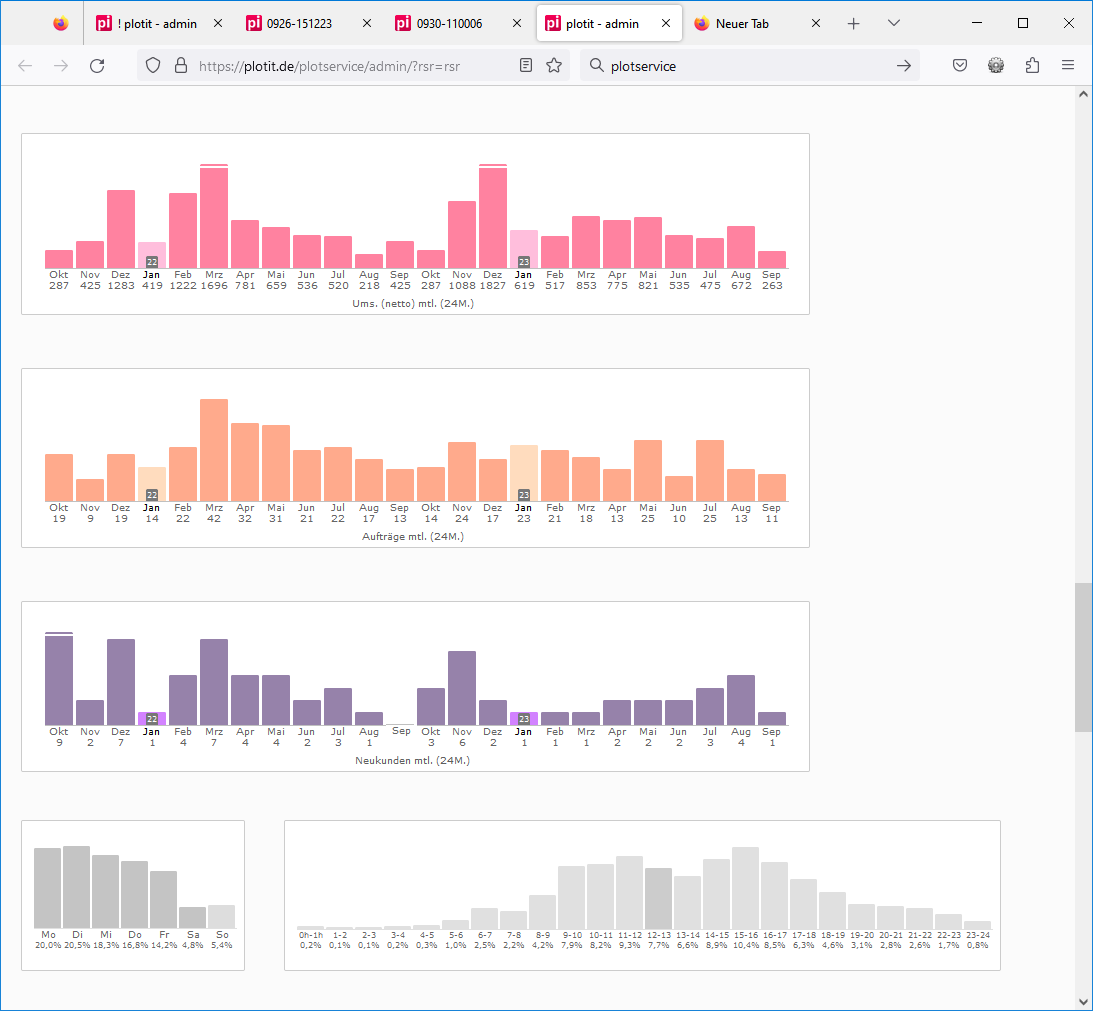Bookmark this page with star icon
Viewport: 1093px width, 1011px height.
[554, 66]
